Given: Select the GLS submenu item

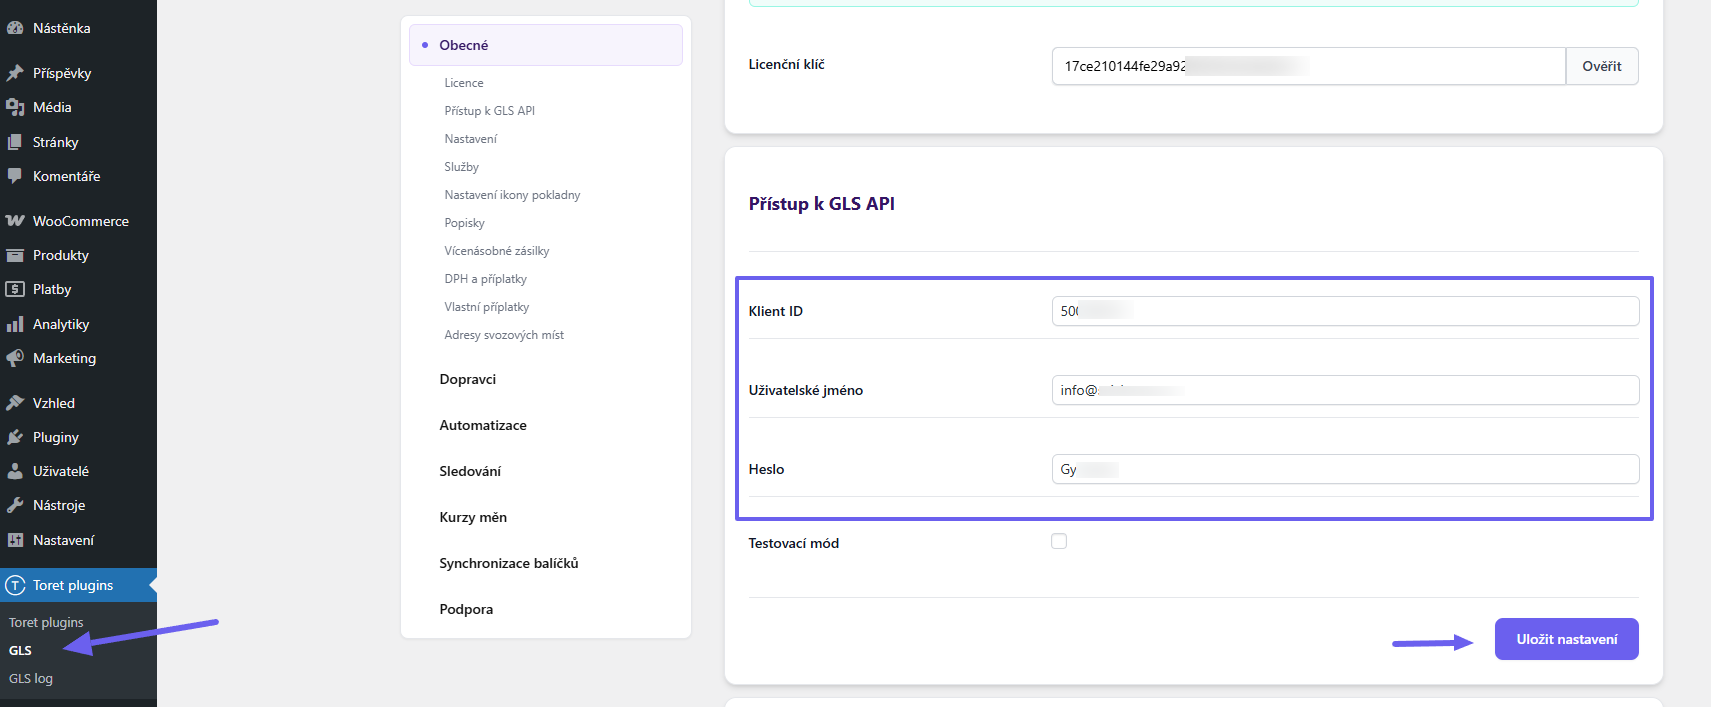Looking at the screenshot, I should point(20,650).
